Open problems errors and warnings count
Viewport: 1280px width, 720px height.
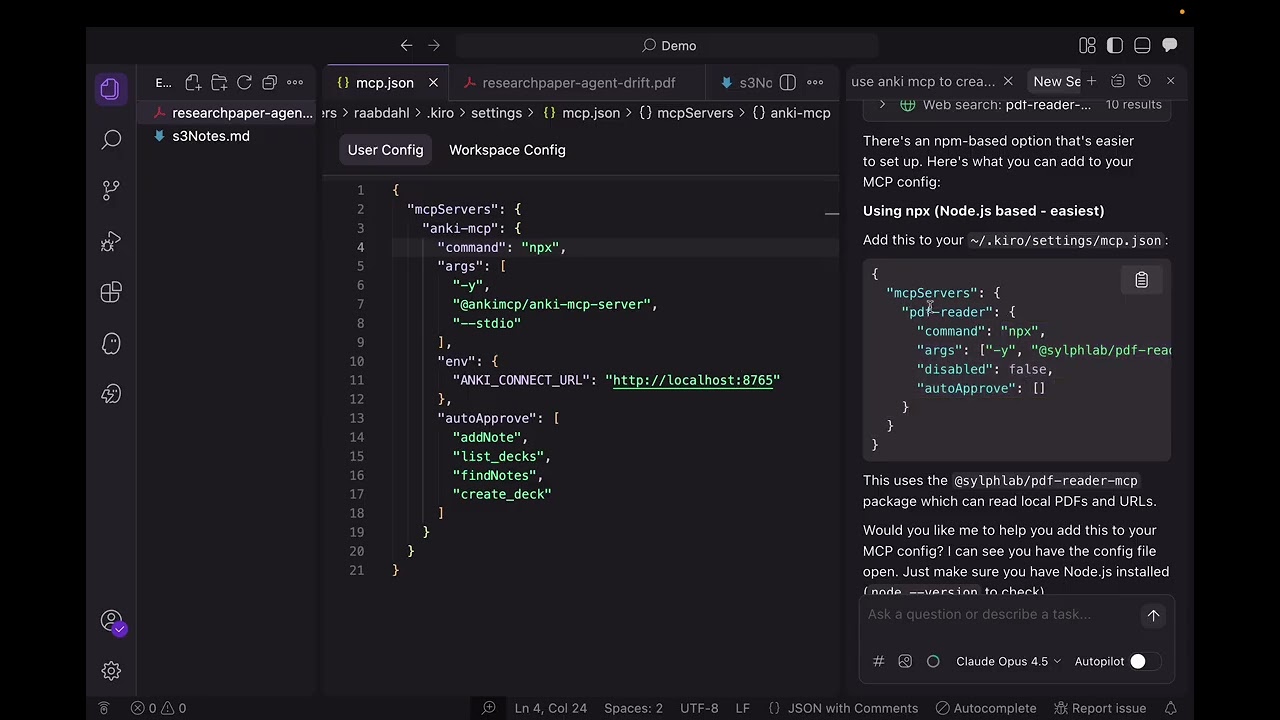pyautogui.click(x=158, y=708)
